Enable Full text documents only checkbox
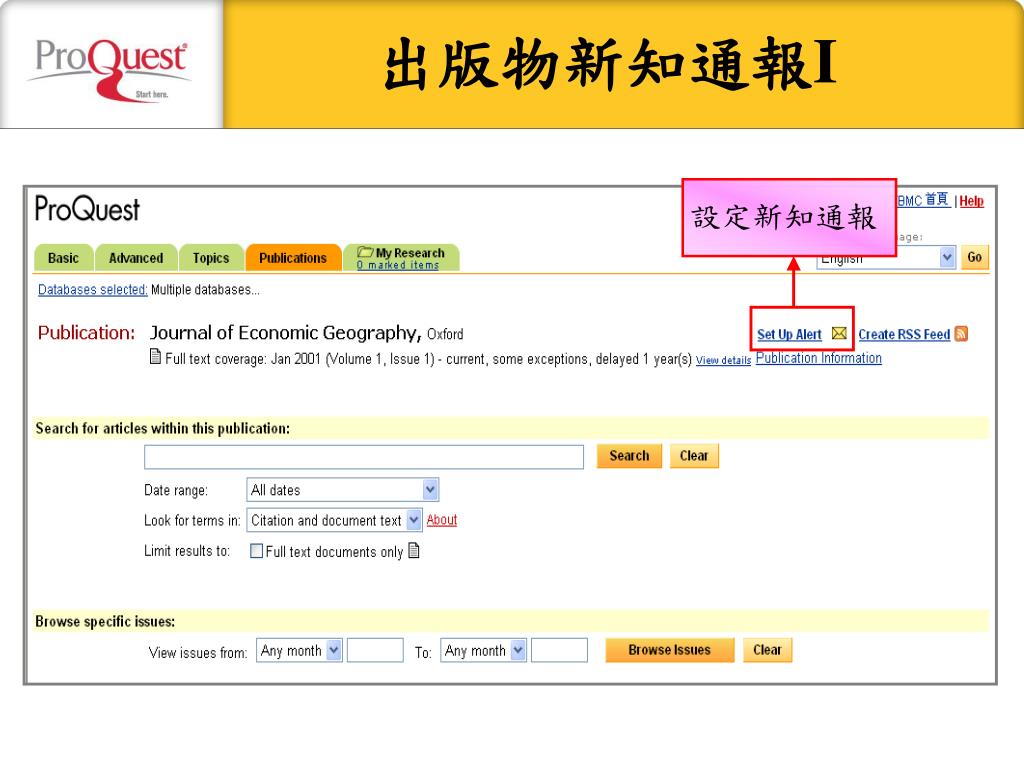Image resolution: width=1024 pixels, height=768 pixels. click(257, 551)
